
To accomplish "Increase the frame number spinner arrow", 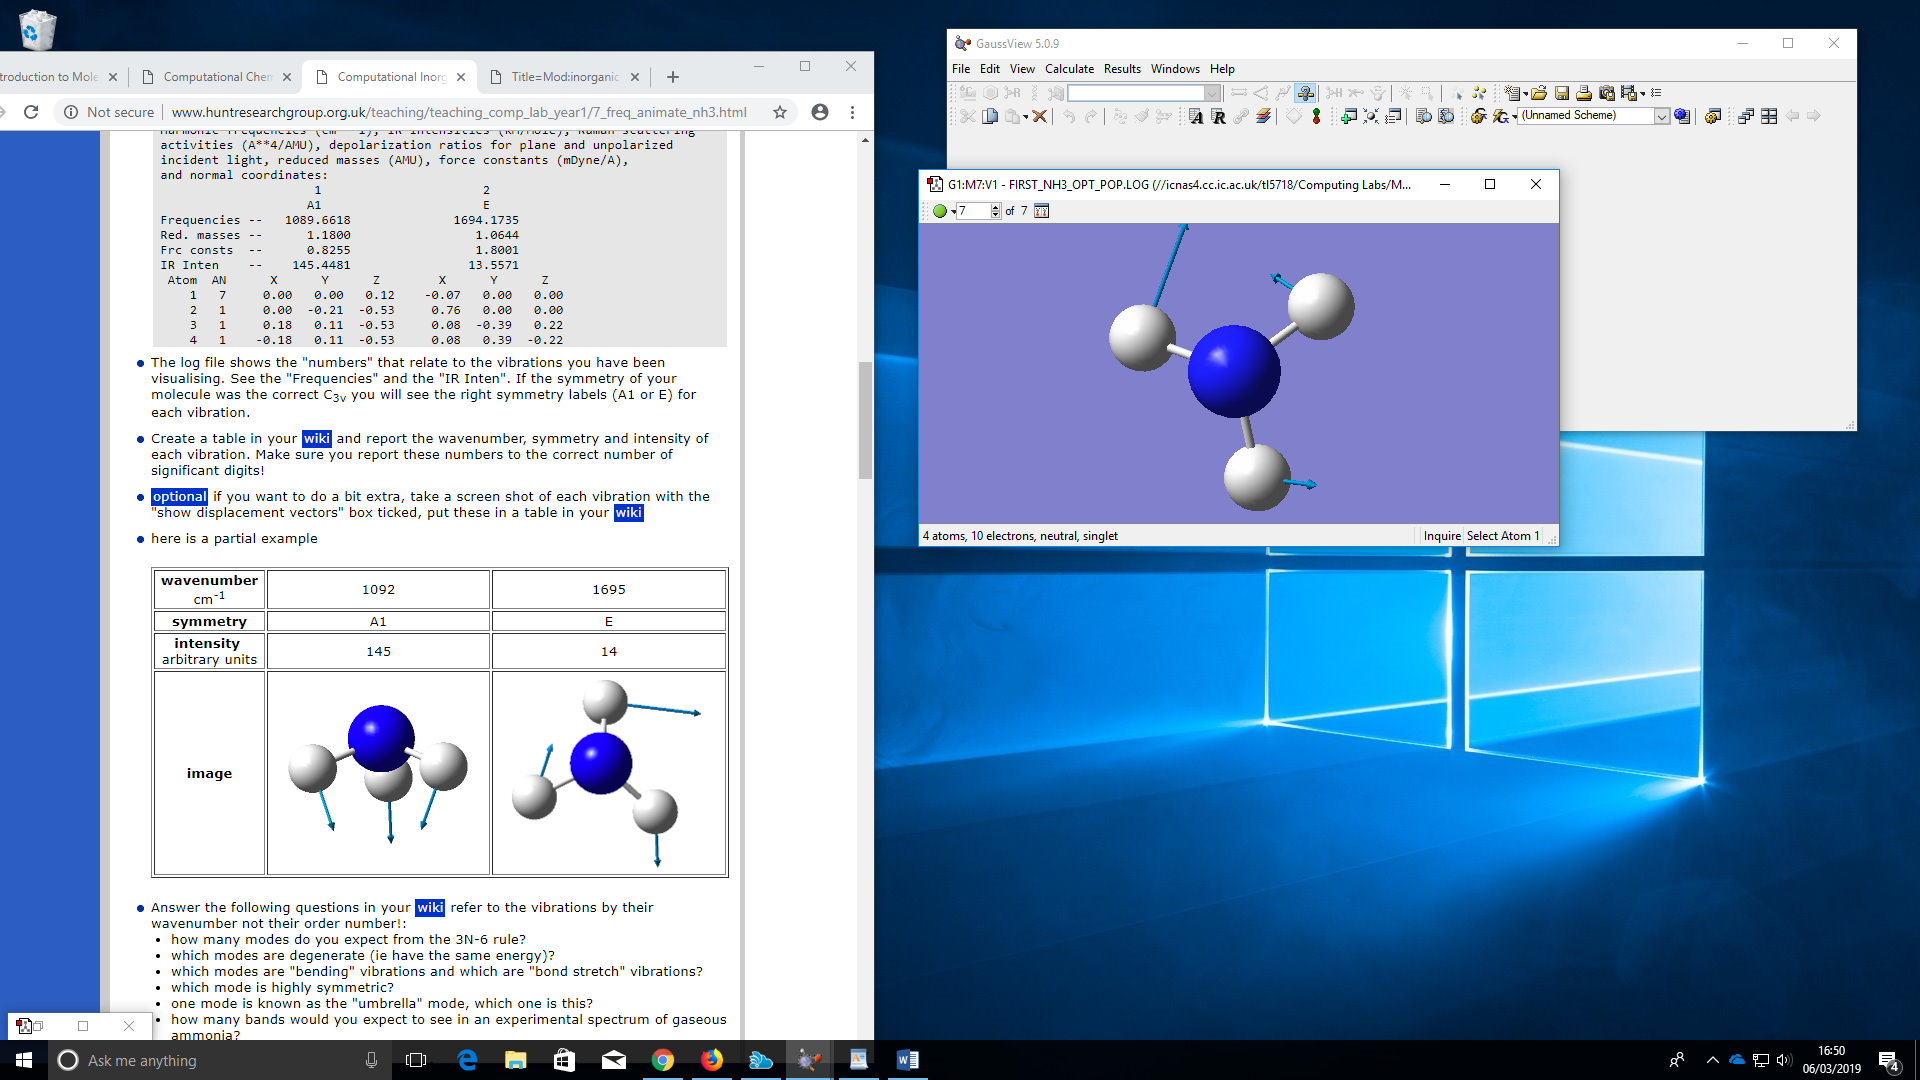I will [995, 207].
